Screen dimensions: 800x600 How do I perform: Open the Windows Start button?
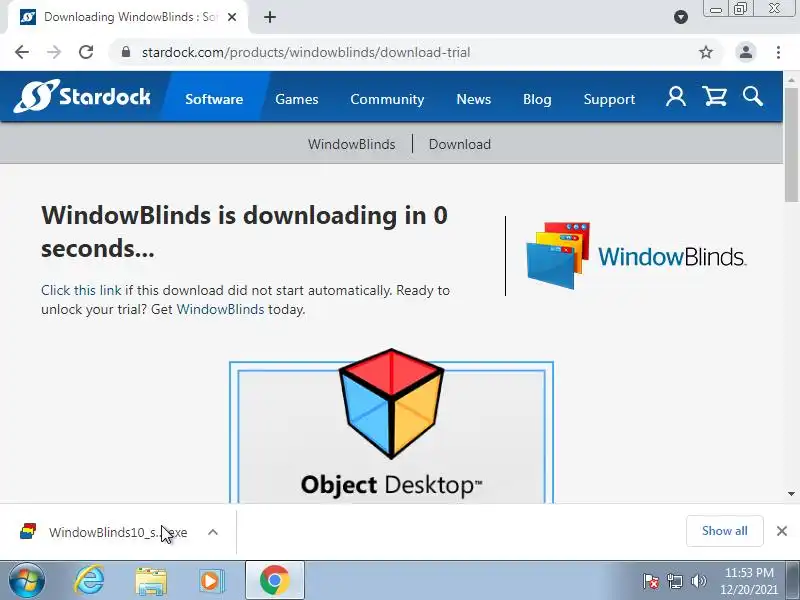coord(27,581)
